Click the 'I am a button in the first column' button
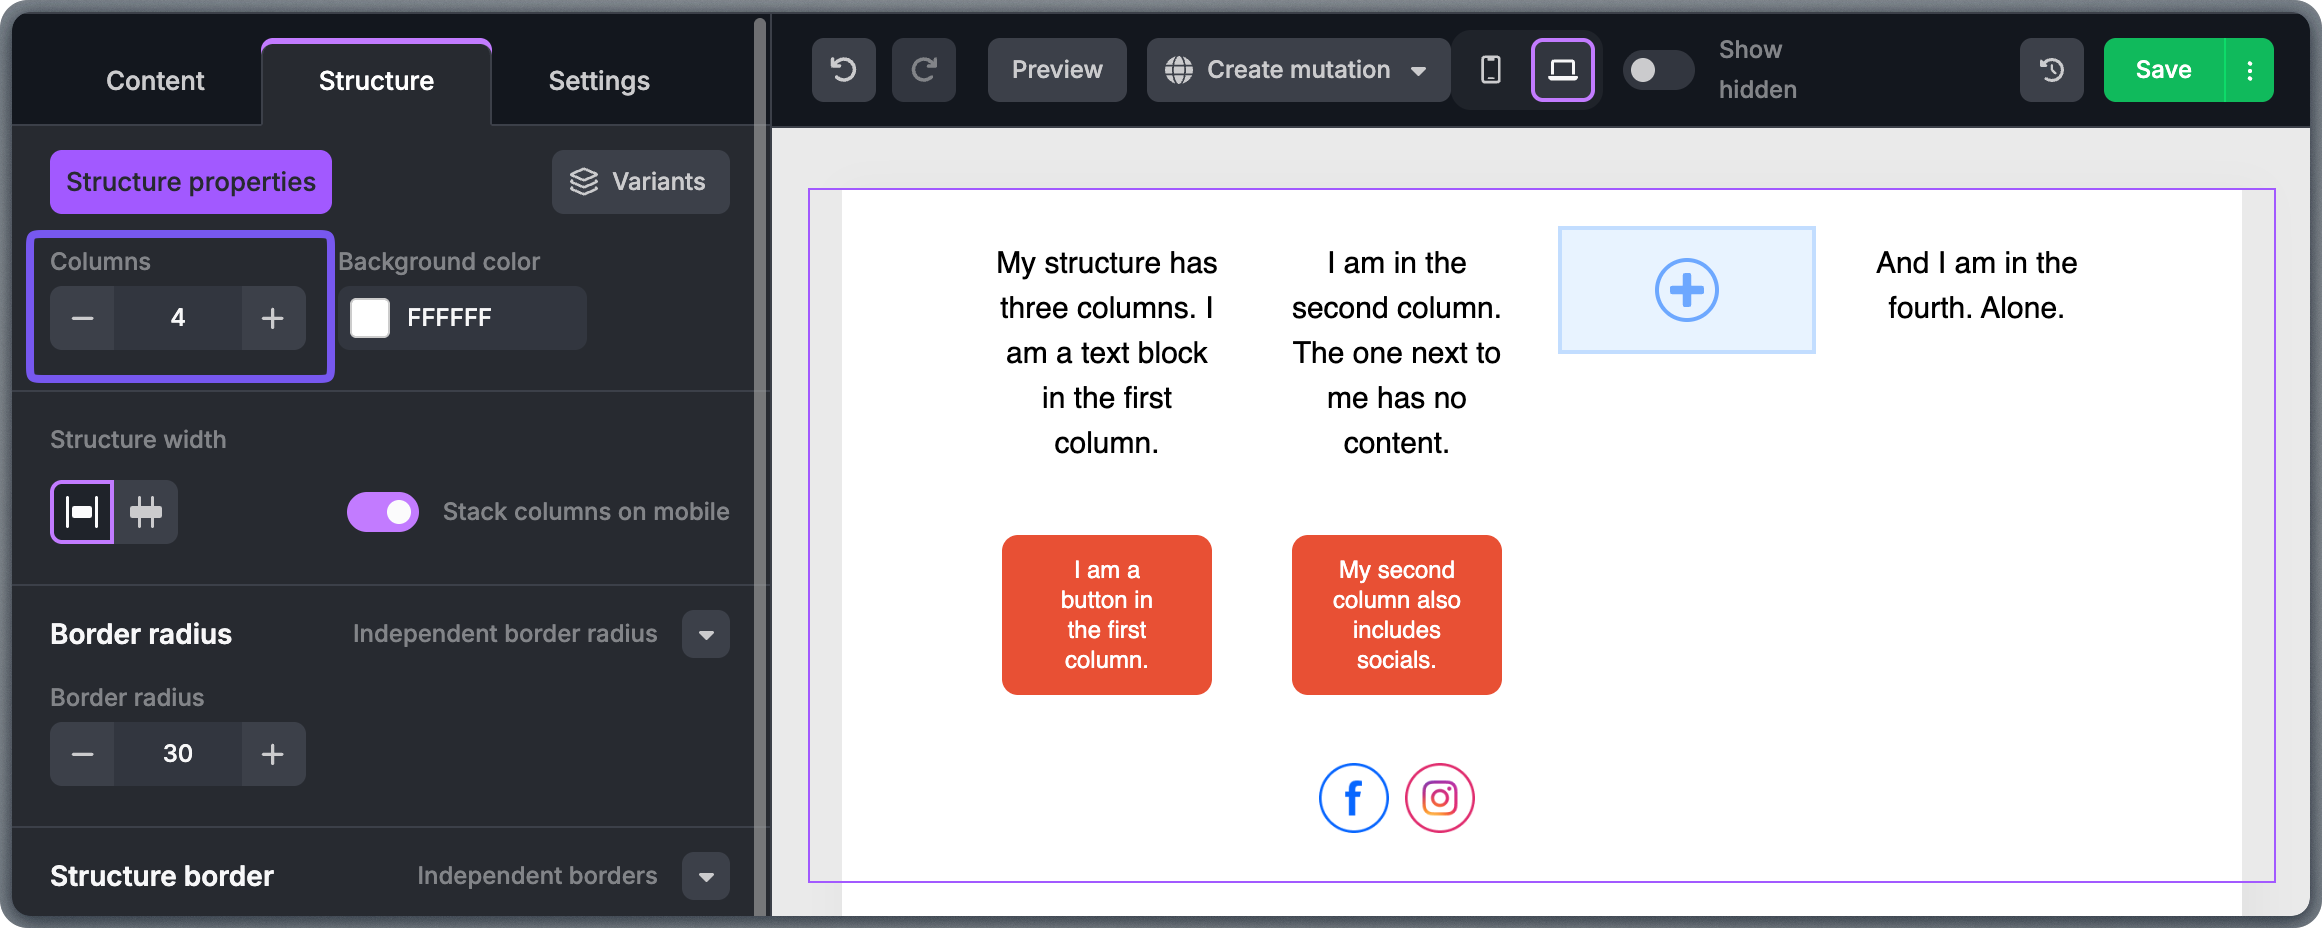This screenshot has width=2322, height=928. [1107, 615]
